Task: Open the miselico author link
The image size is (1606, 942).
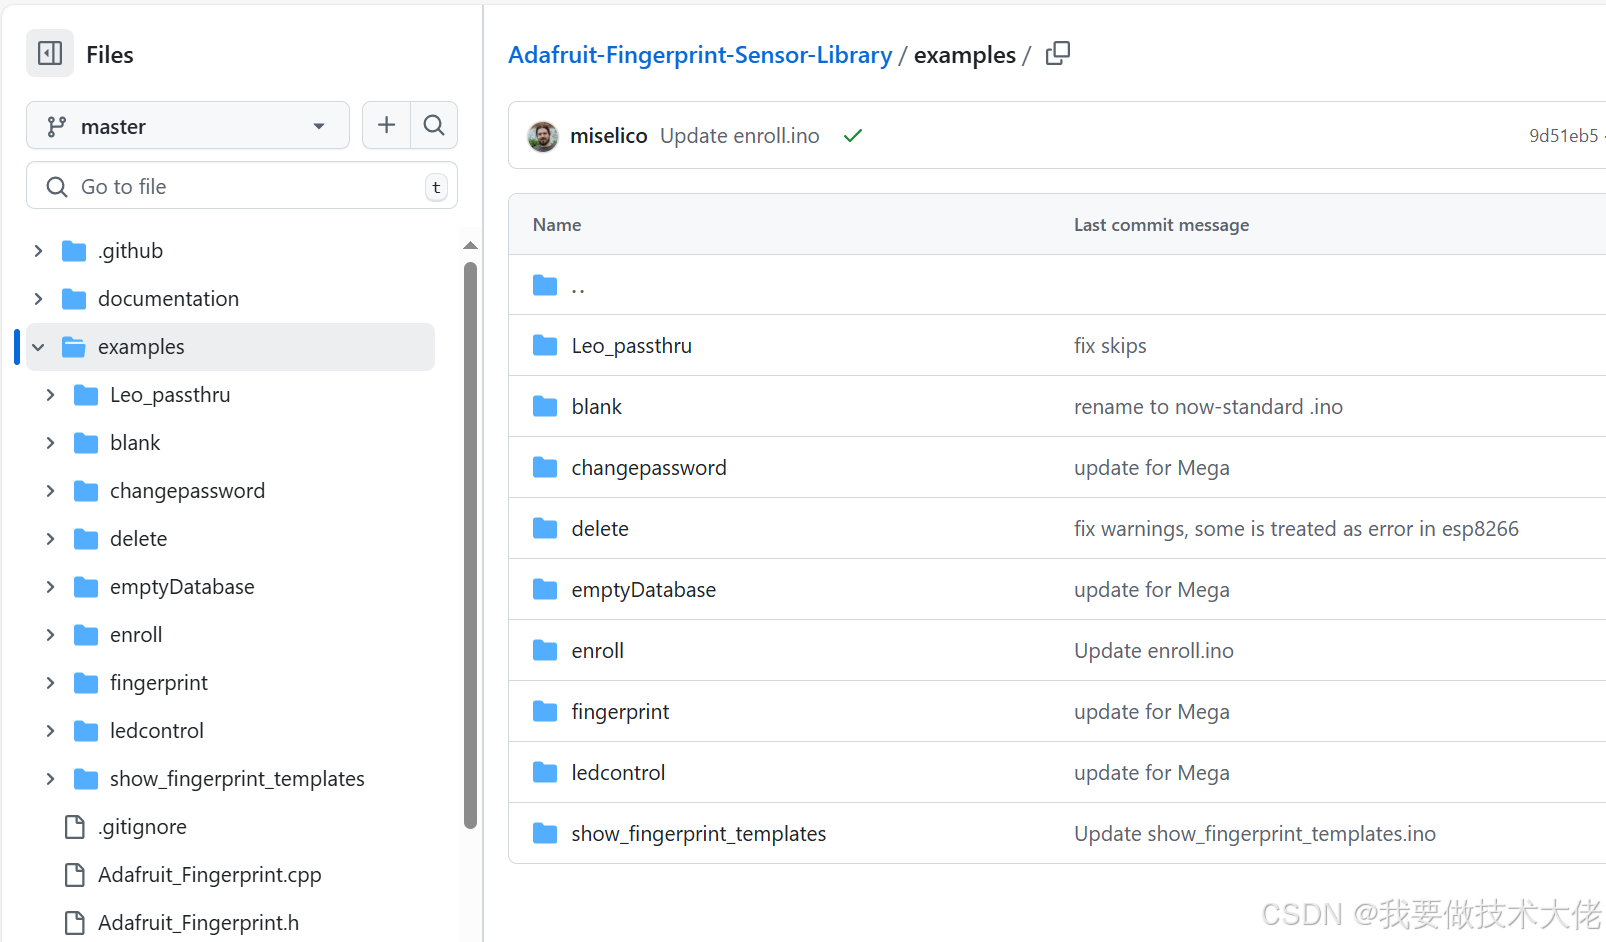Action: [608, 136]
